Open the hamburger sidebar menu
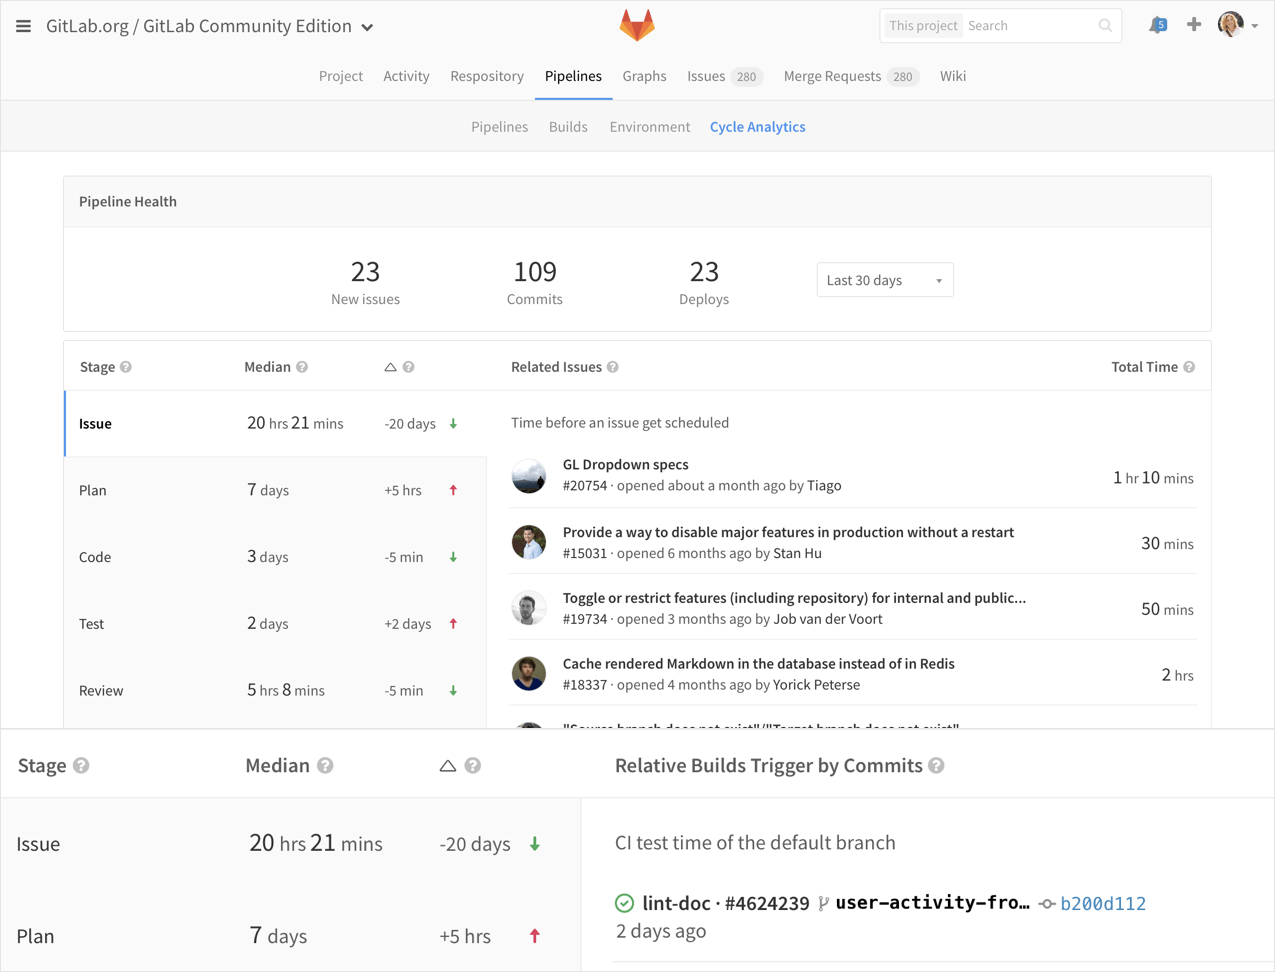Viewport: 1275px width, 972px height. tap(23, 26)
